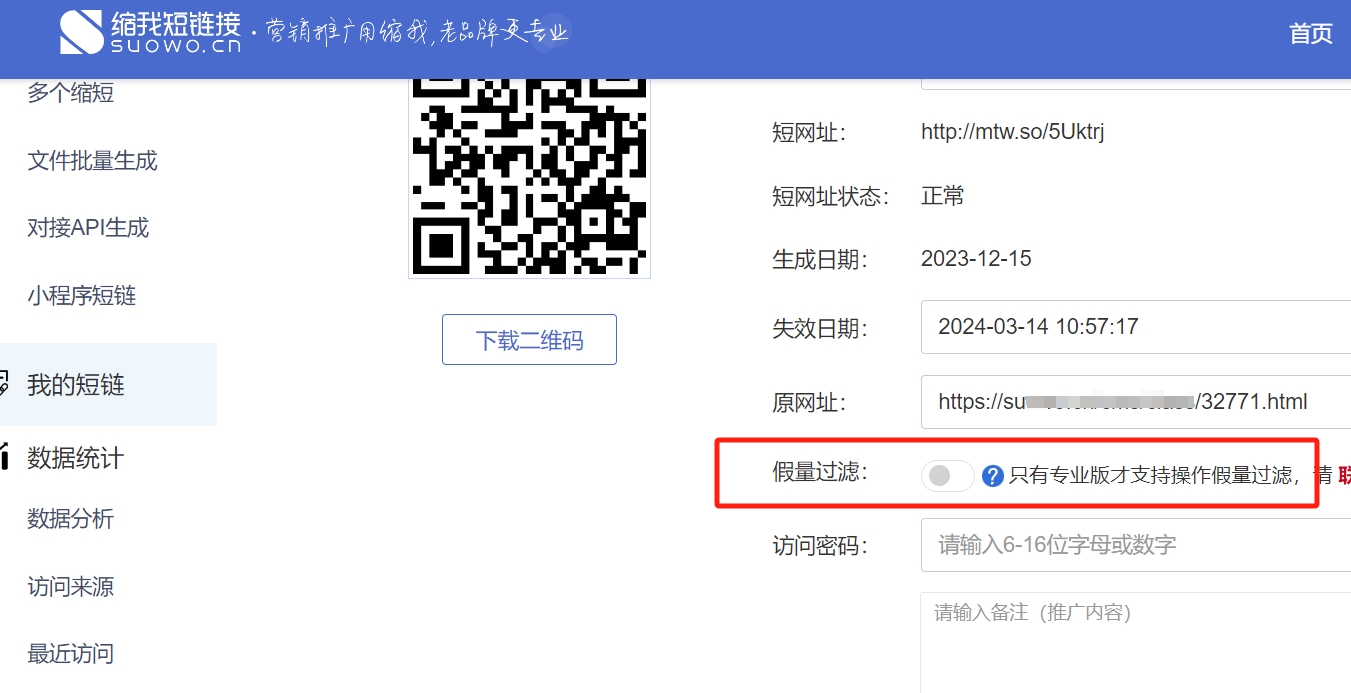Toggle the 假量过滤 switch
The width and height of the screenshot is (1351, 693).
pyautogui.click(x=947, y=476)
